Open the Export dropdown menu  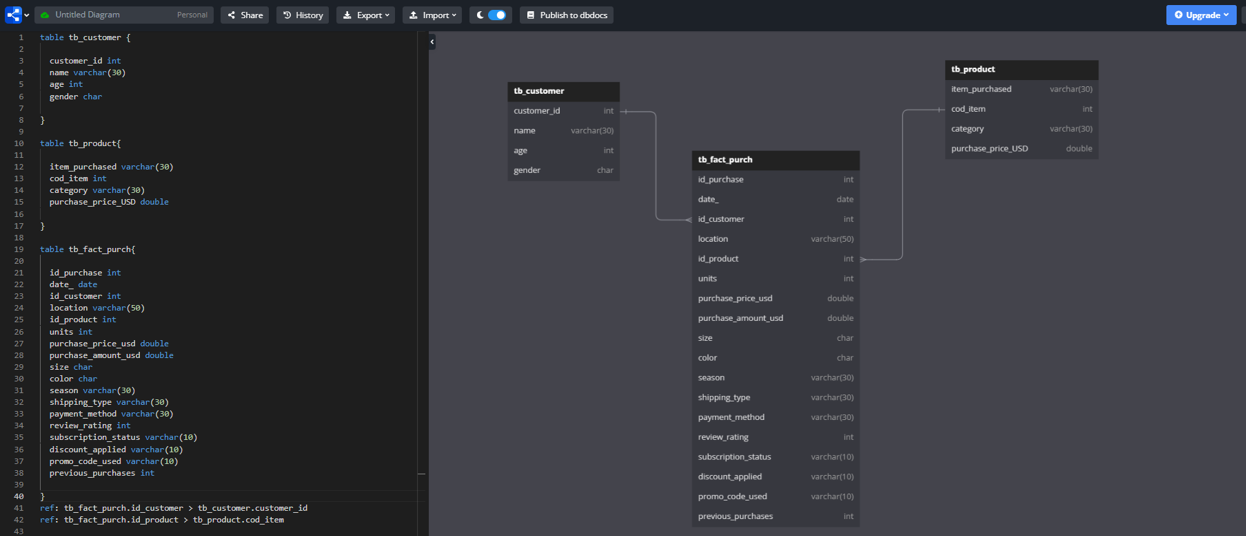(366, 15)
